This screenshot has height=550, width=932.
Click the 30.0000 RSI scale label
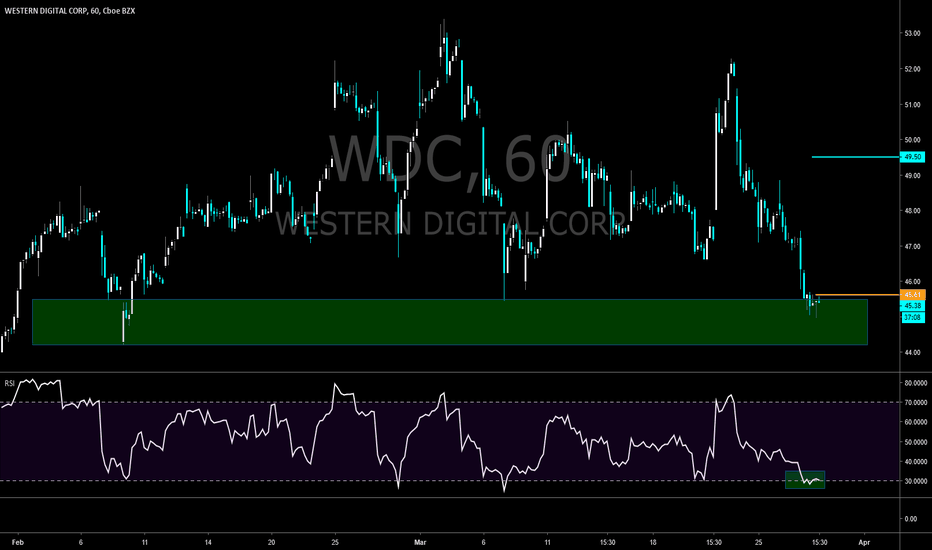[x=915, y=481]
